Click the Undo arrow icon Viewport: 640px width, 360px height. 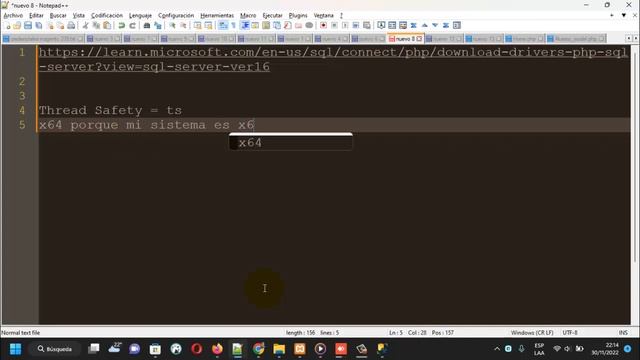click(122, 26)
